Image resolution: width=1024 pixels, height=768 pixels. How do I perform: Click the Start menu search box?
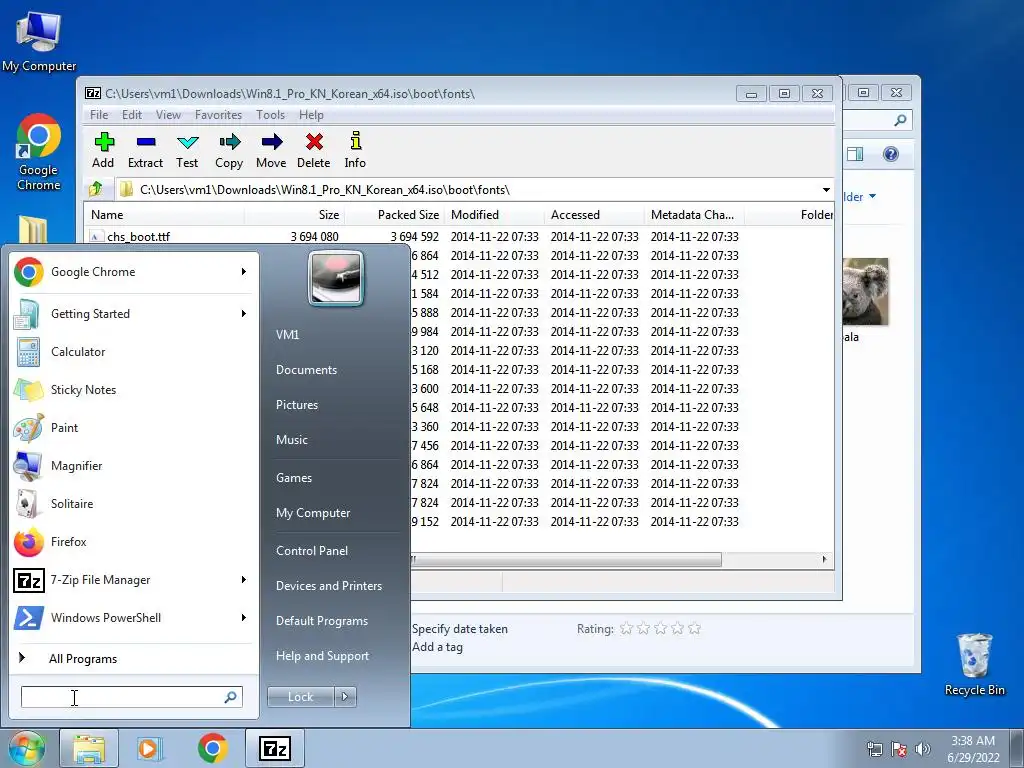pos(131,697)
